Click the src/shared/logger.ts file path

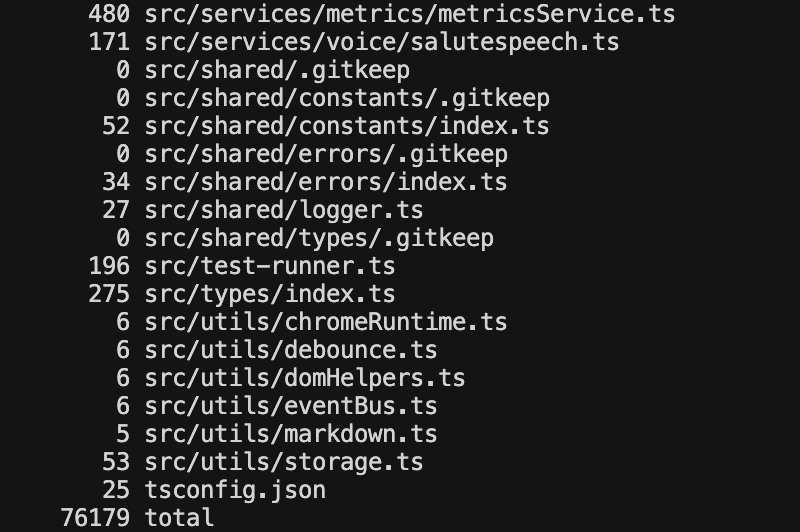tap(283, 210)
